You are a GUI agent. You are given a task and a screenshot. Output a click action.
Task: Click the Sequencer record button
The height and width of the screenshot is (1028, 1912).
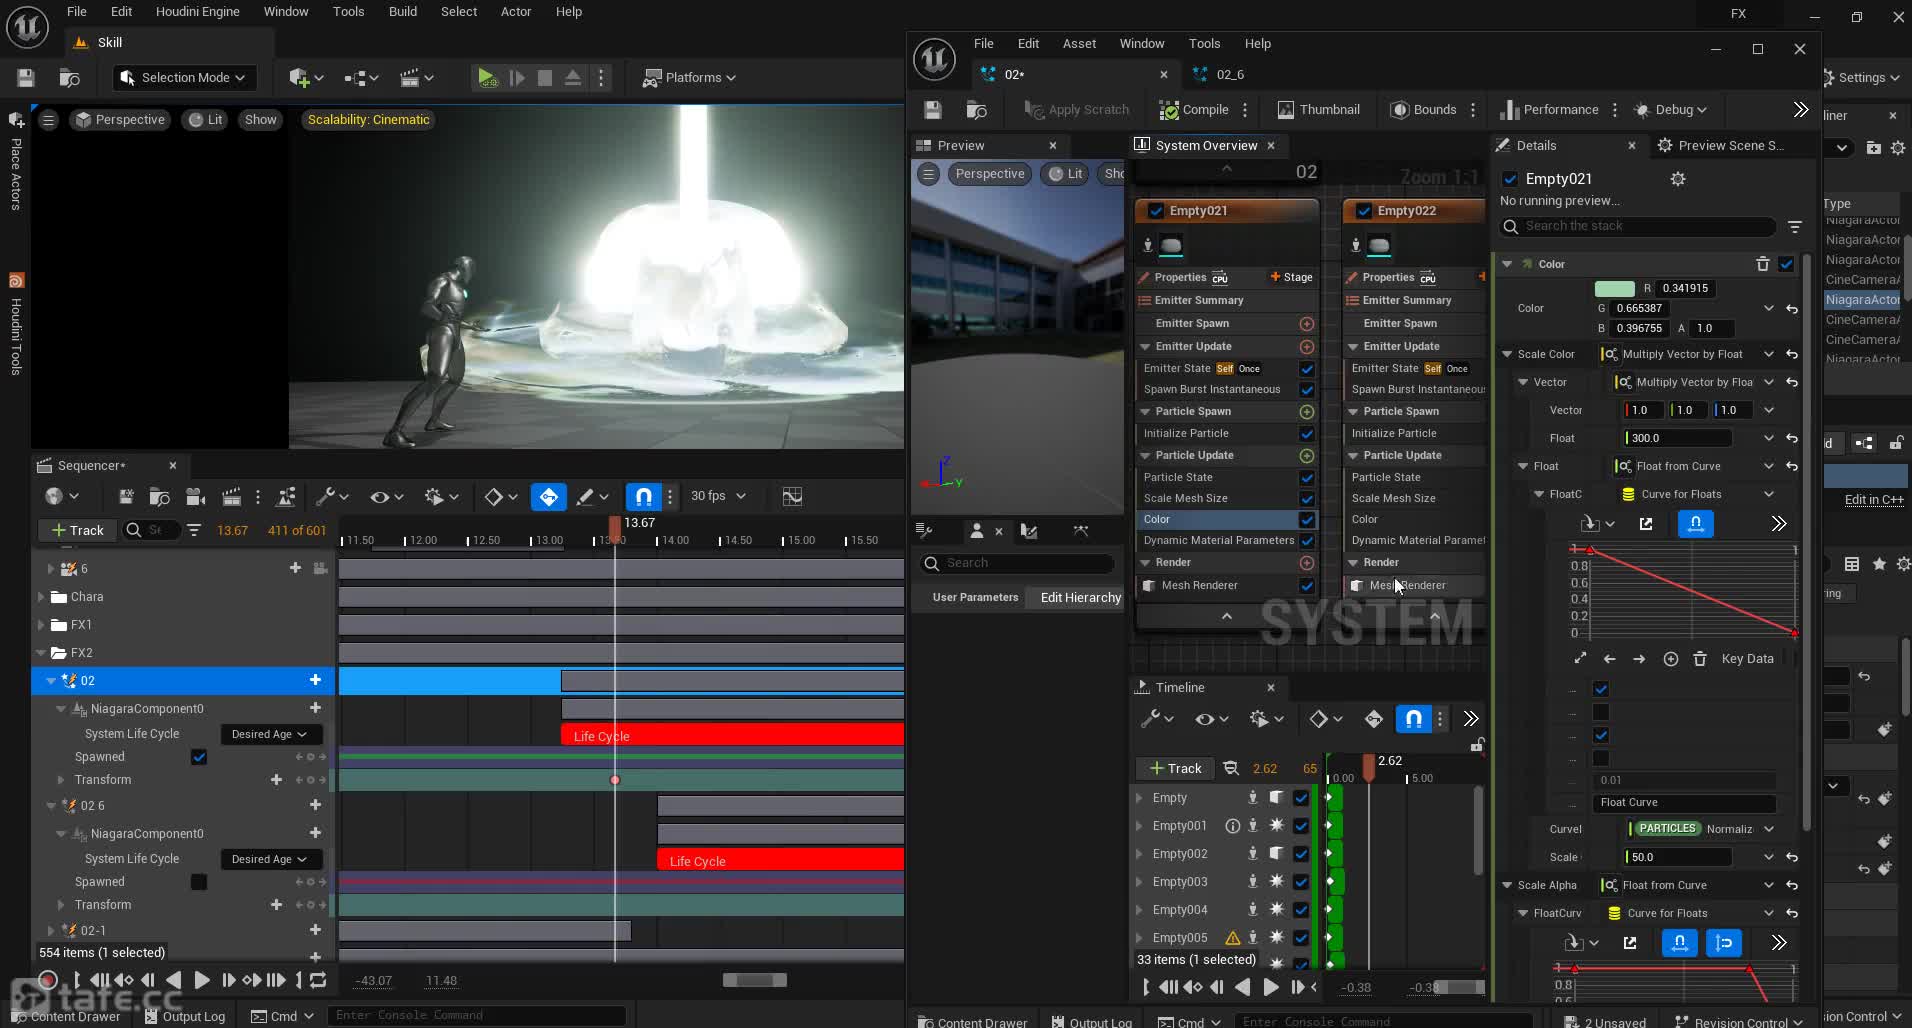click(x=47, y=981)
